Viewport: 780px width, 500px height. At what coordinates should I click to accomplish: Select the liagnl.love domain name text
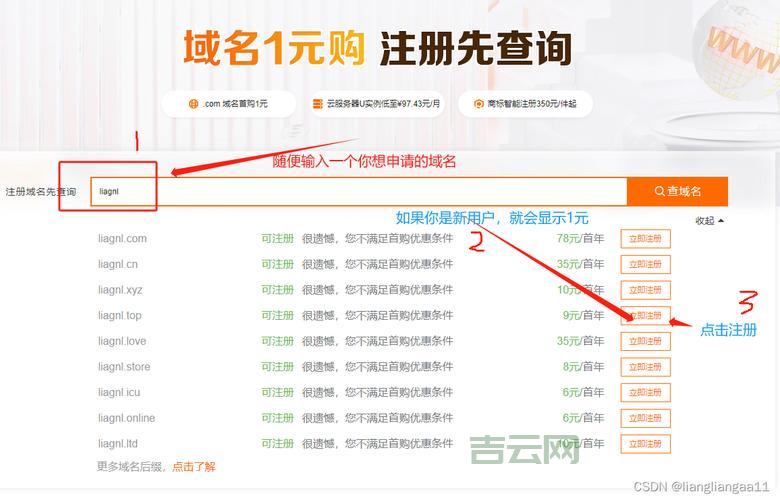[122, 341]
